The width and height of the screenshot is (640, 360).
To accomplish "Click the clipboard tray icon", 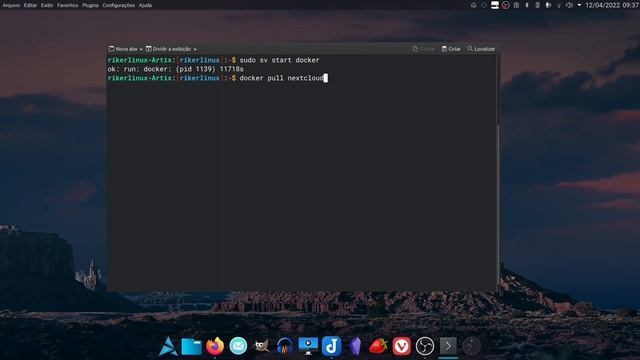I will pos(516,5).
